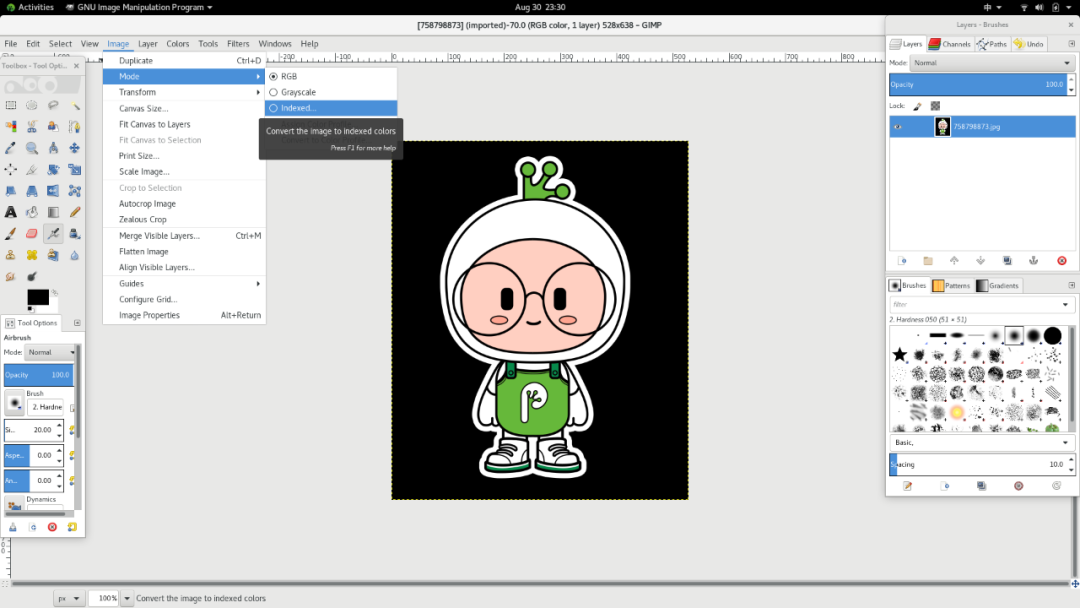Open the Layers panel configuration menu button
Screen dimensions: 1080x608
click(1072, 44)
